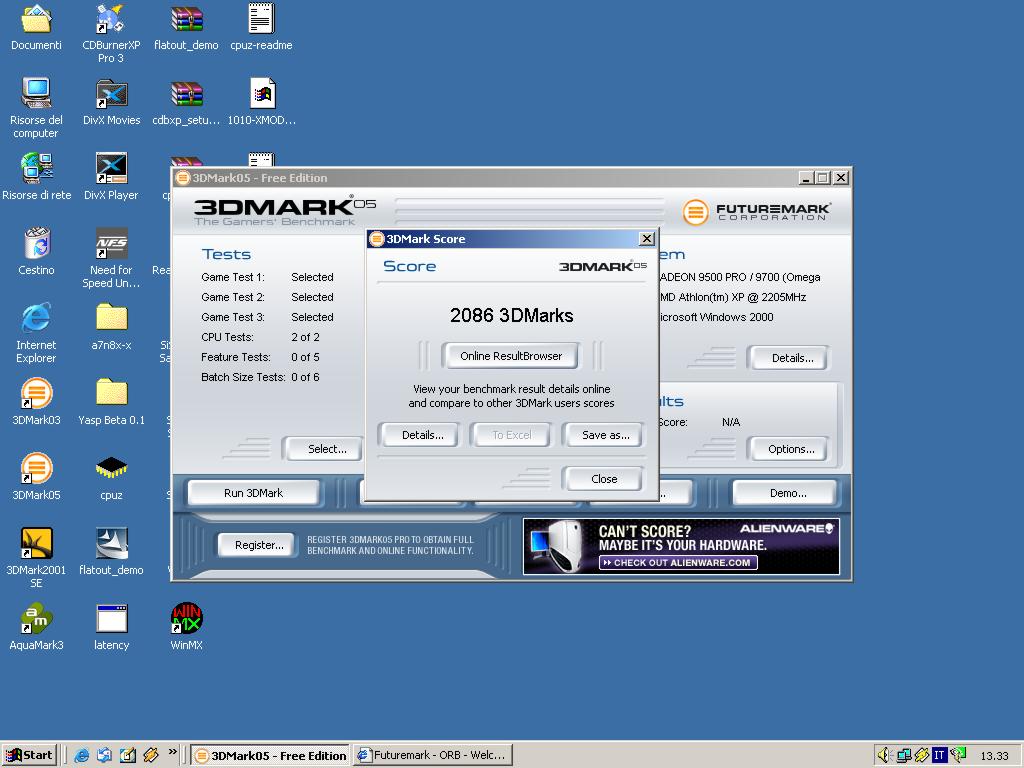Open the Start menu
This screenshot has height=768, width=1024.
click(29, 756)
